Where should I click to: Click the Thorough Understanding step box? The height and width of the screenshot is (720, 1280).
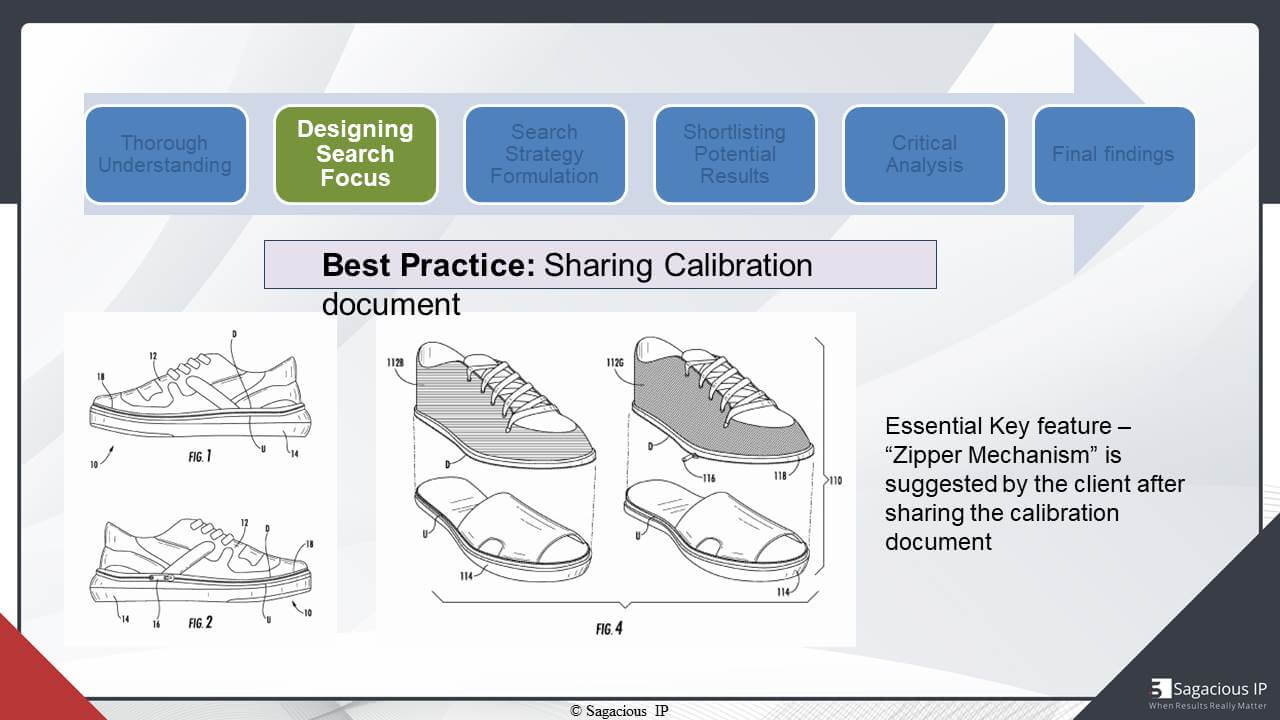pos(165,155)
